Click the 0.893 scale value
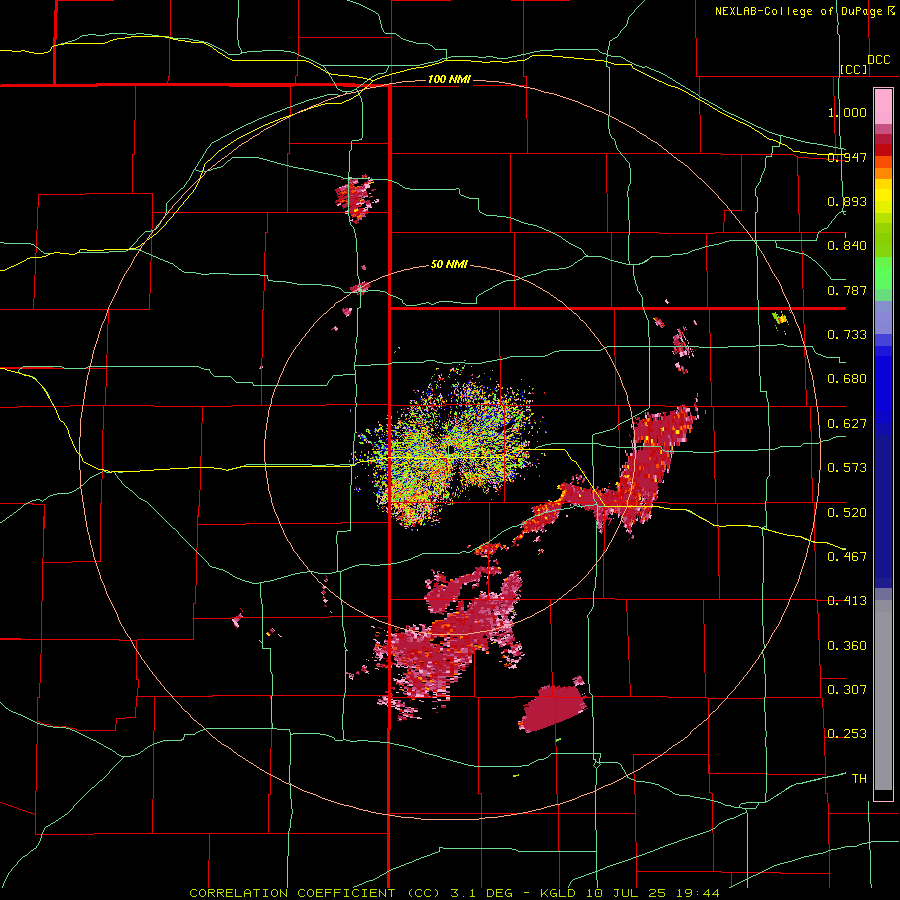Viewport: 900px width, 900px height. [847, 201]
